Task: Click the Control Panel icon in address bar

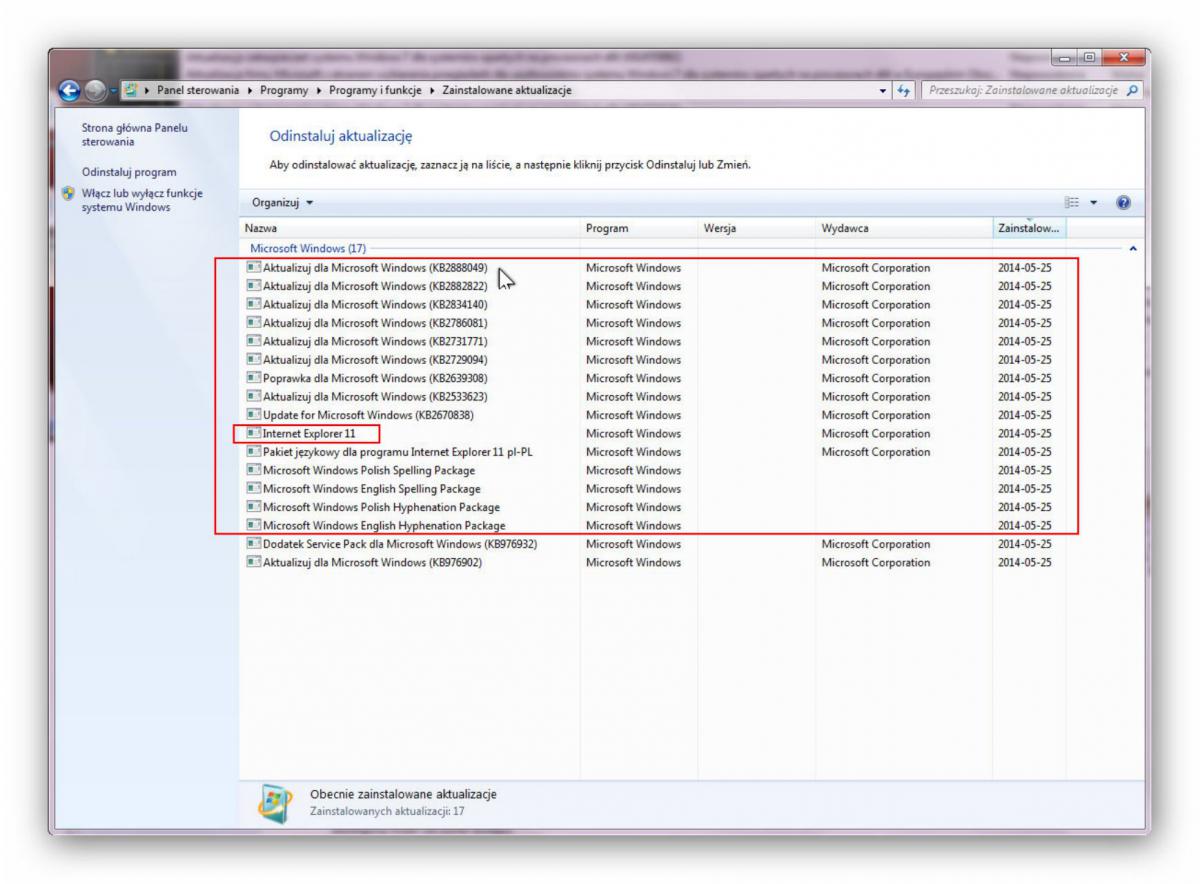Action: click(x=133, y=90)
